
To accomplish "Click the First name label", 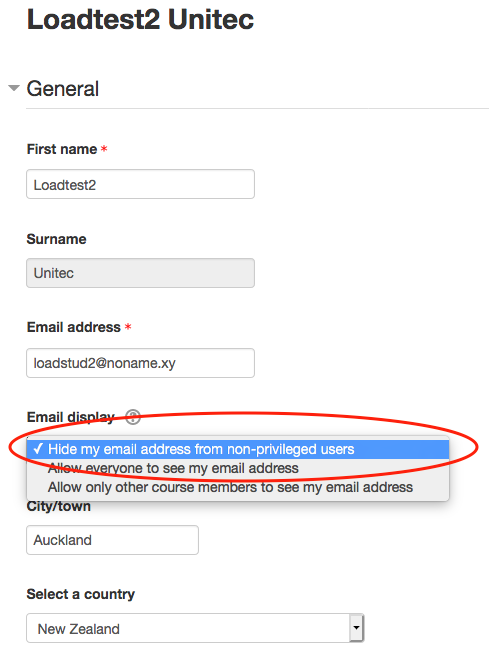I will pyautogui.click(x=62, y=149).
